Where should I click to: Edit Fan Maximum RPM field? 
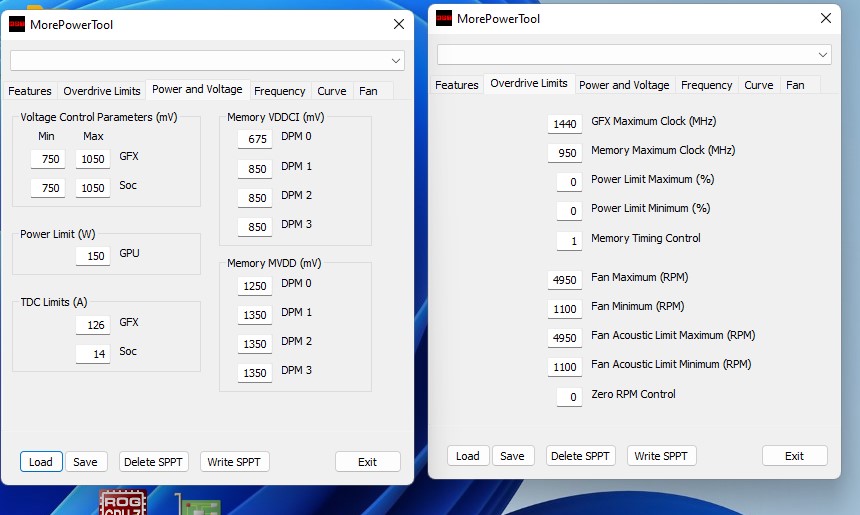point(564,280)
